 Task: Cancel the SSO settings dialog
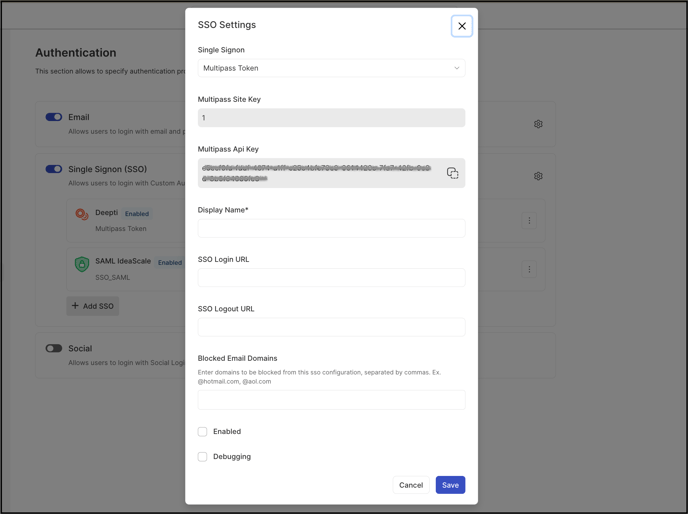click(x=411, y=485)
